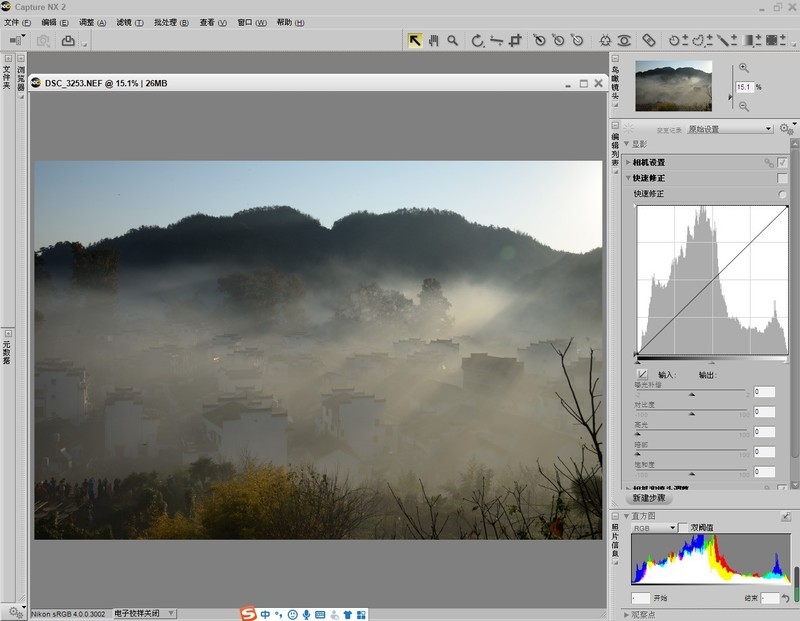Click the 曝光补偿 slider handle
The image size is (800, 621).
691,394
